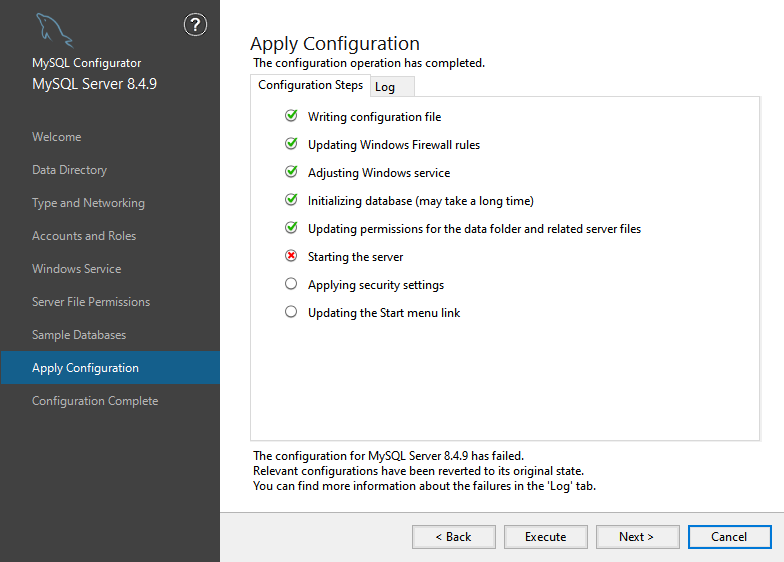
Task: Open the Accounts and Roles step
Action: pyautogui.click(x=84, y=236)
